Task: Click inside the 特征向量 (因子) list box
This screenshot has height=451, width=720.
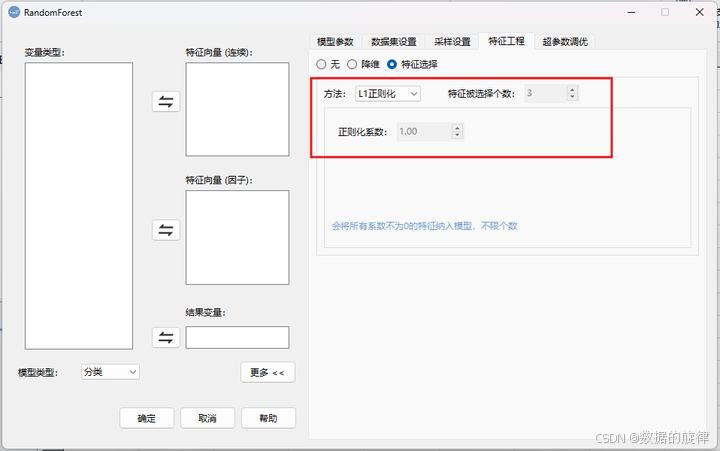Action: point(237,237)
